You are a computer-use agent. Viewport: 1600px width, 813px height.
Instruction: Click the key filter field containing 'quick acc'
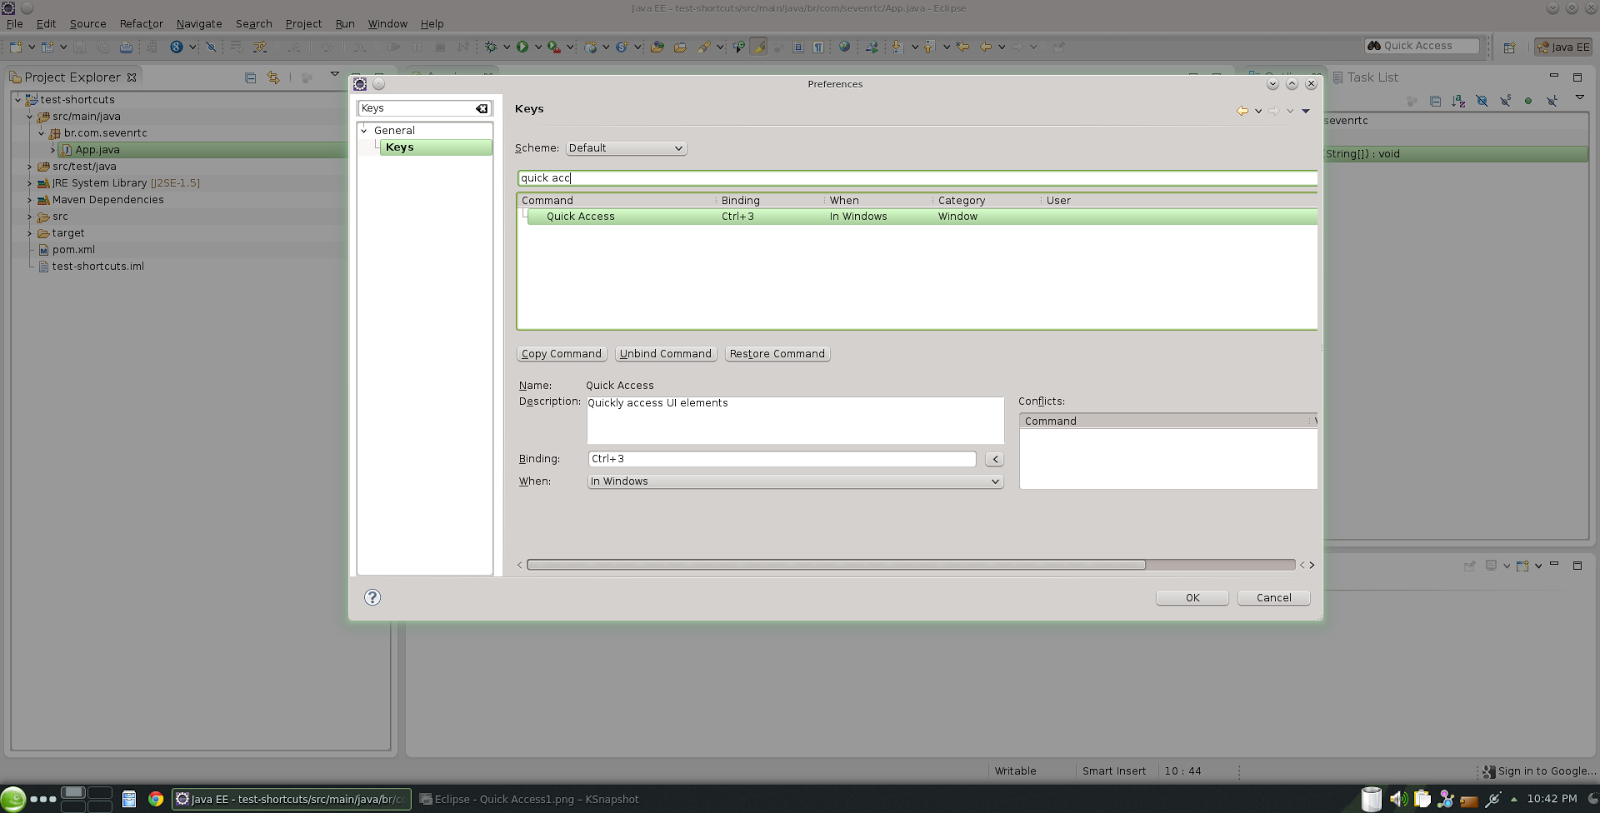coord(917,178)
